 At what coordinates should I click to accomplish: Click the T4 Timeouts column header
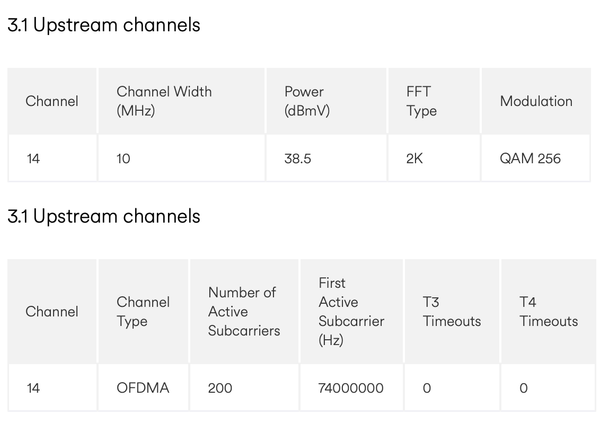click(548, 311)
